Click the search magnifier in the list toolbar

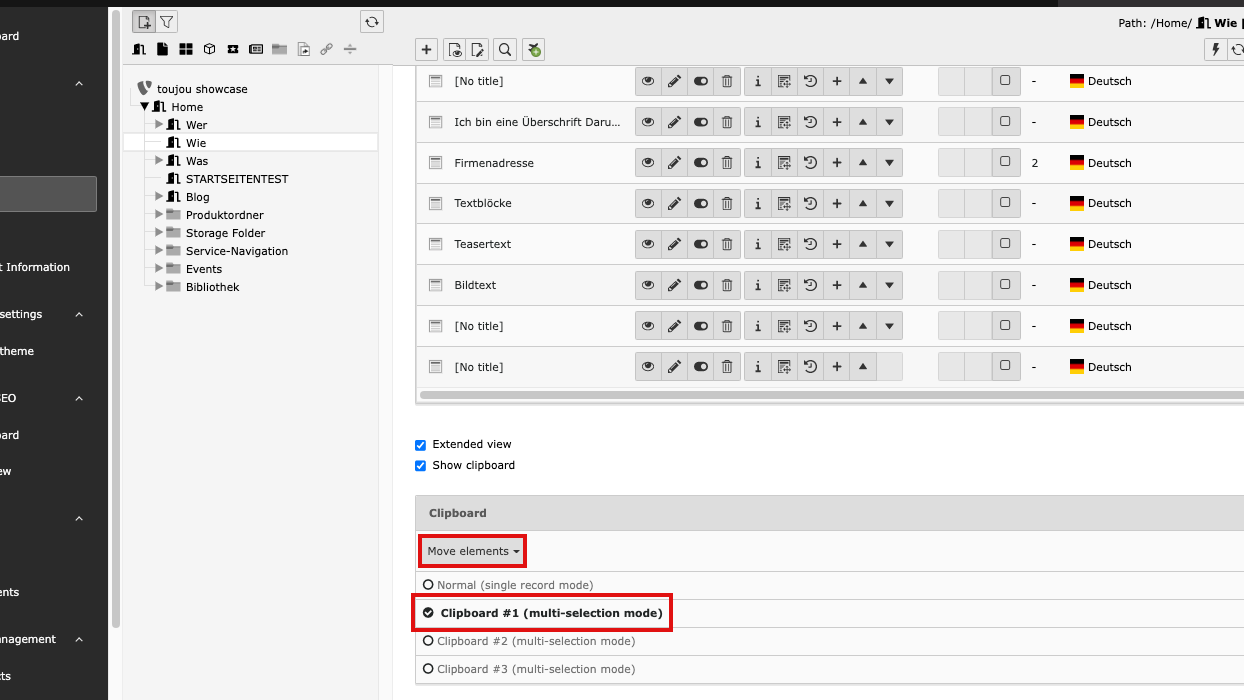505,50
